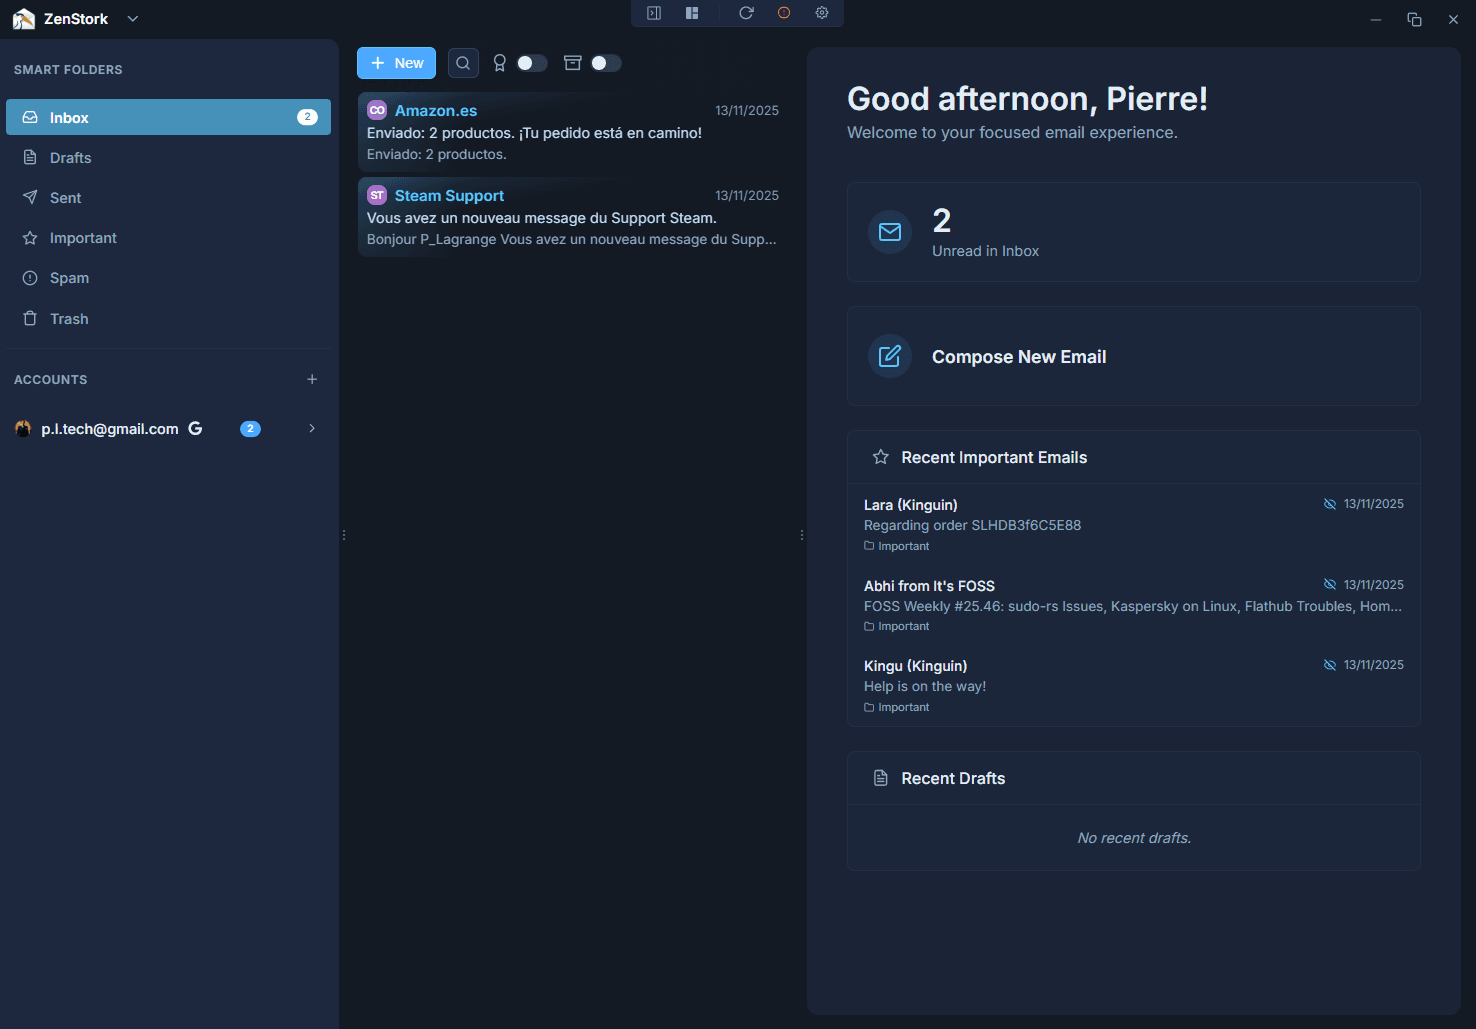The height and width of the screenshot is (1029, 1476).
Task: Open the red error alert icon
Action: coord(784,13)
